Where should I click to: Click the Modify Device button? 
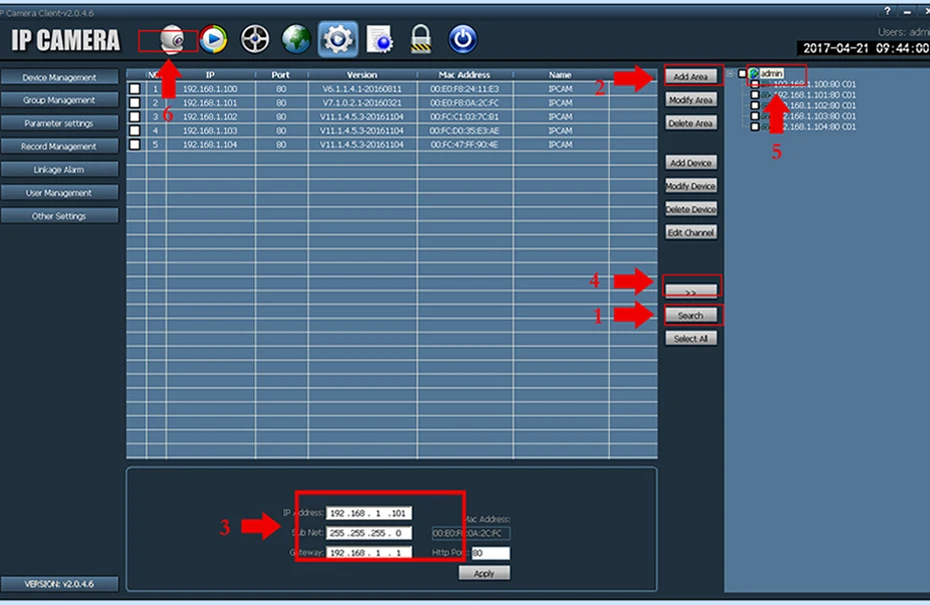tap(691, 186)
